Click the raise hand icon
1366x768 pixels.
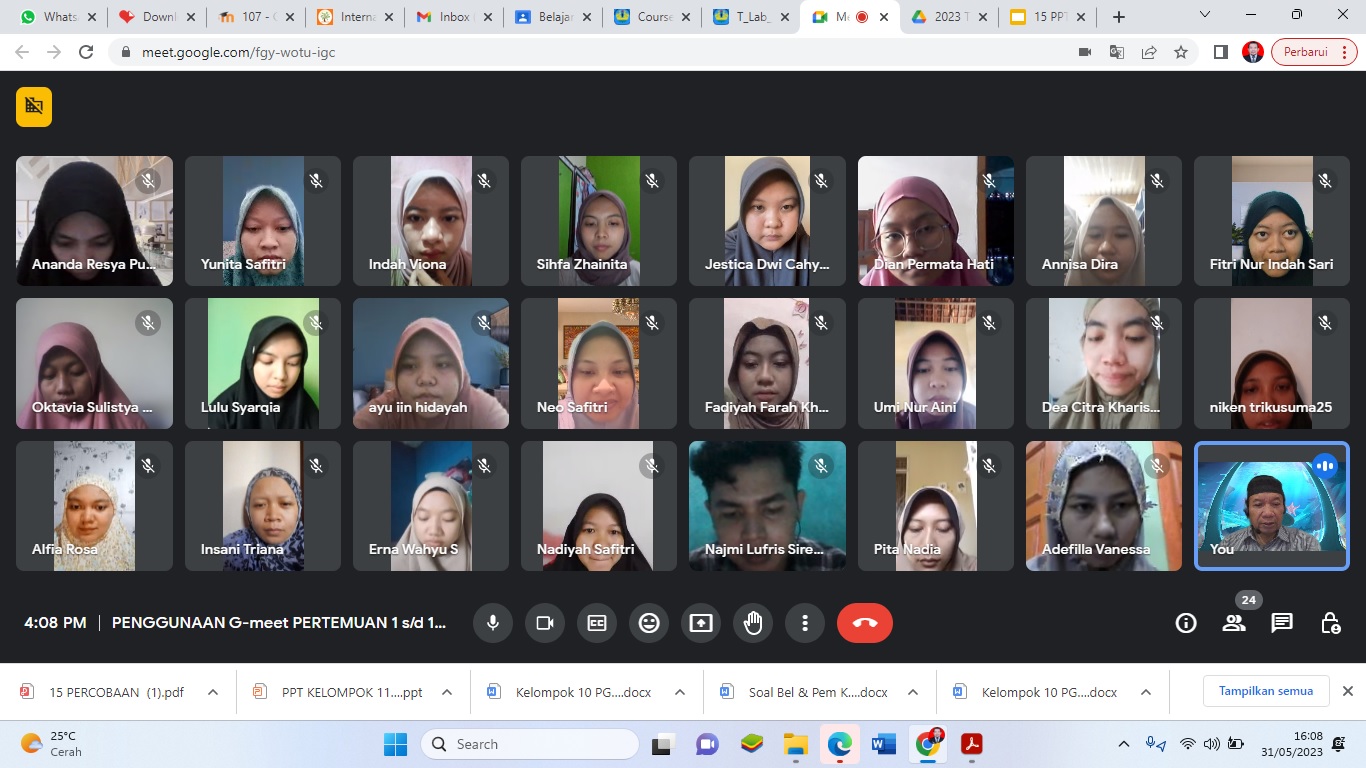point(753,623)
